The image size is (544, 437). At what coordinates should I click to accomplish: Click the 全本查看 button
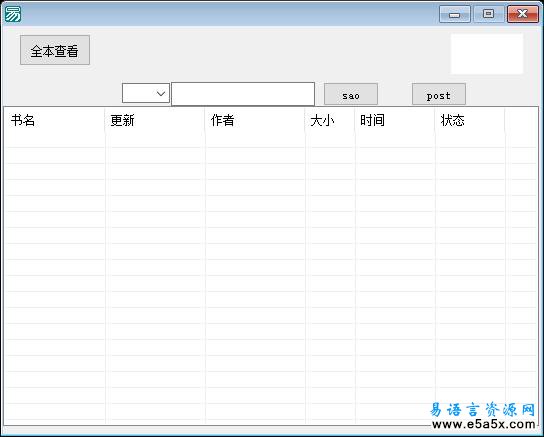(55, 50)
